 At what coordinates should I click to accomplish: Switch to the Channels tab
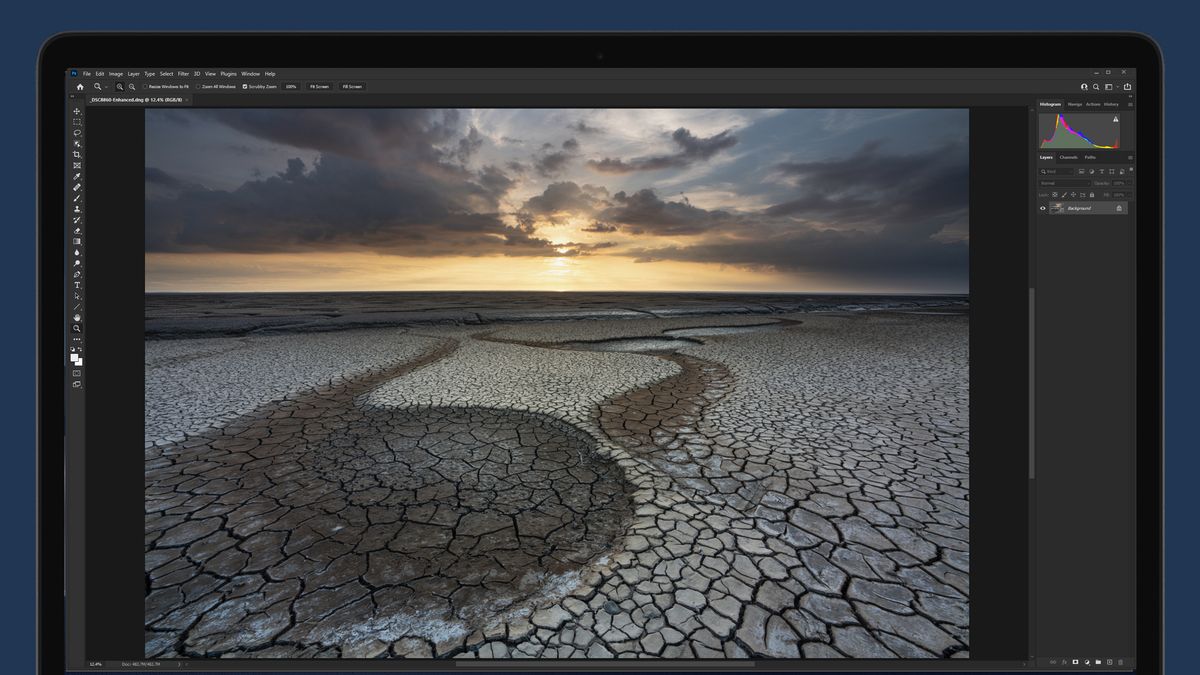coord(1066,157)
